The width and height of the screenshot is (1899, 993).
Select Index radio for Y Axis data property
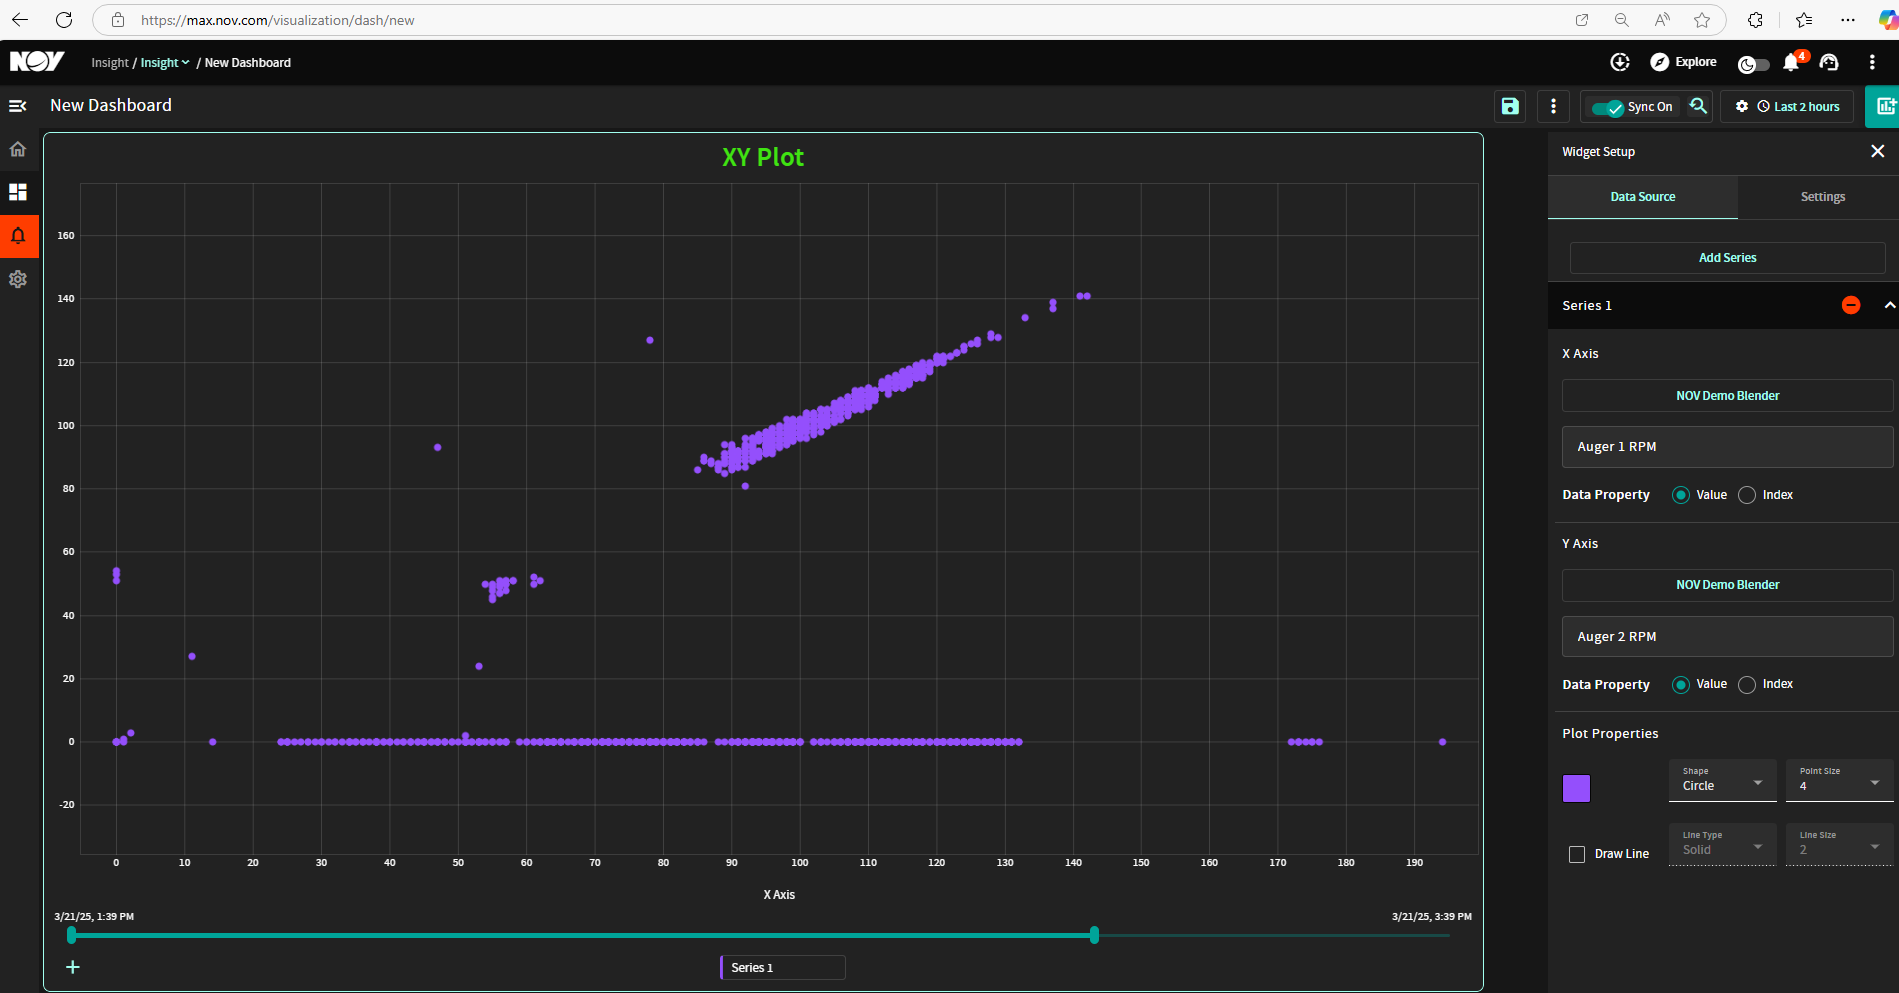1747,685
